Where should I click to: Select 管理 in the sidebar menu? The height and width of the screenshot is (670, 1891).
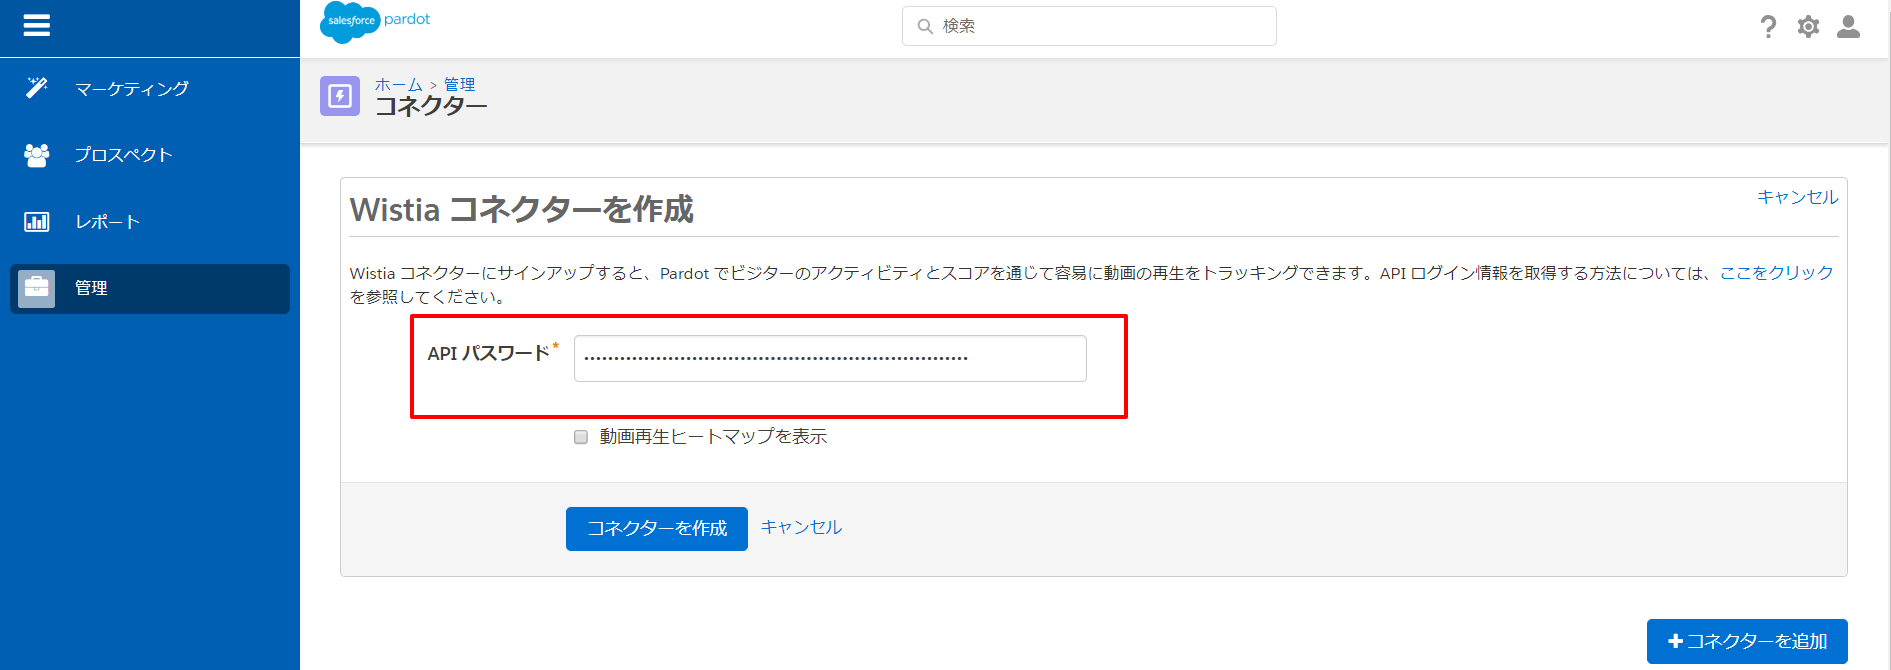[x=91, y=288]
